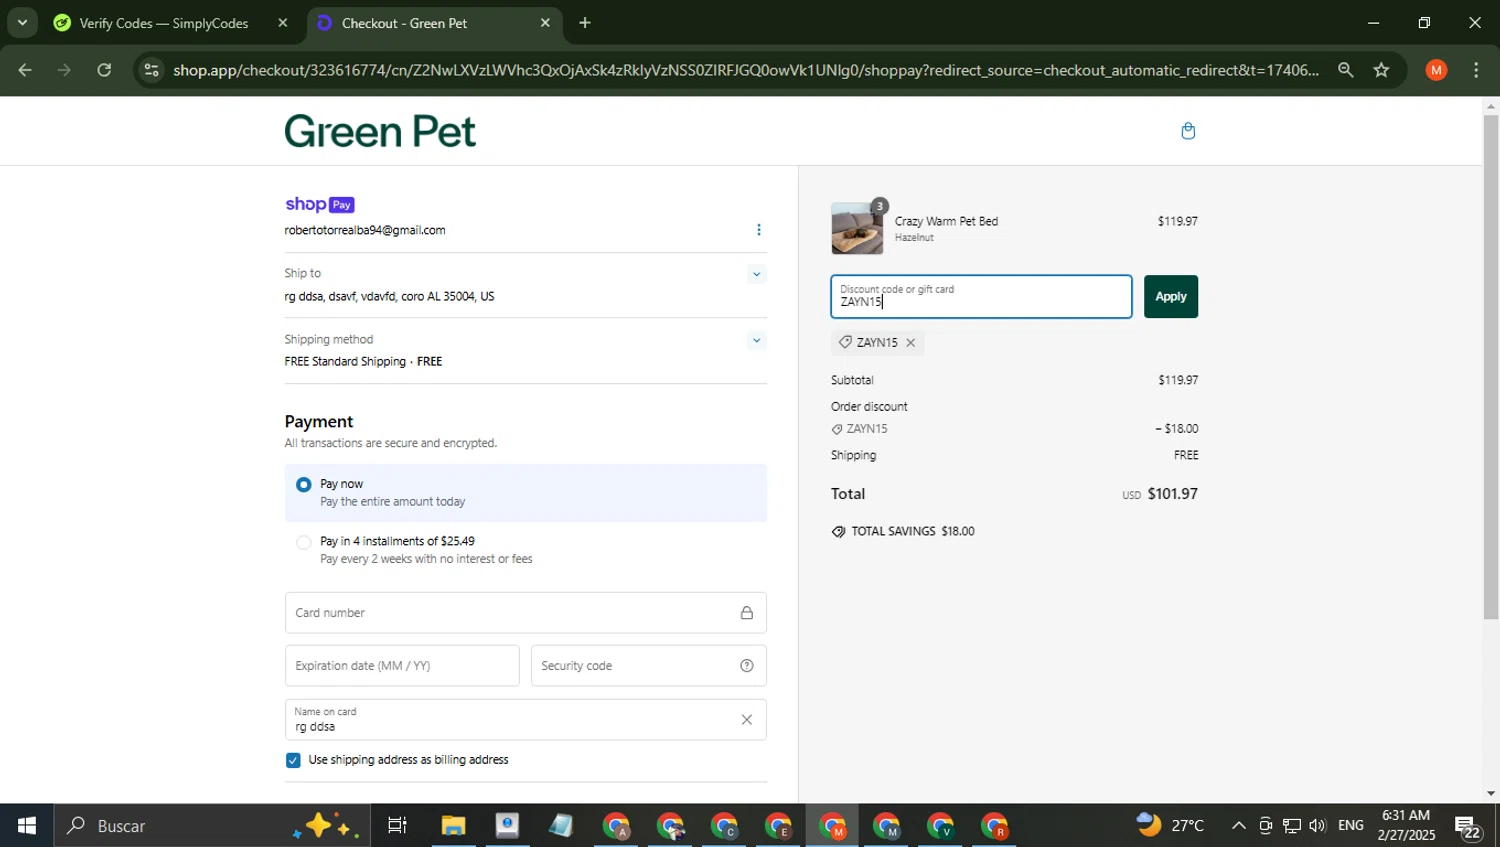Image resolution: width=1500 pixels, height=847 pixels.
Task: Open the Chrome profile avatar menu
Action: click(1436, 70)
